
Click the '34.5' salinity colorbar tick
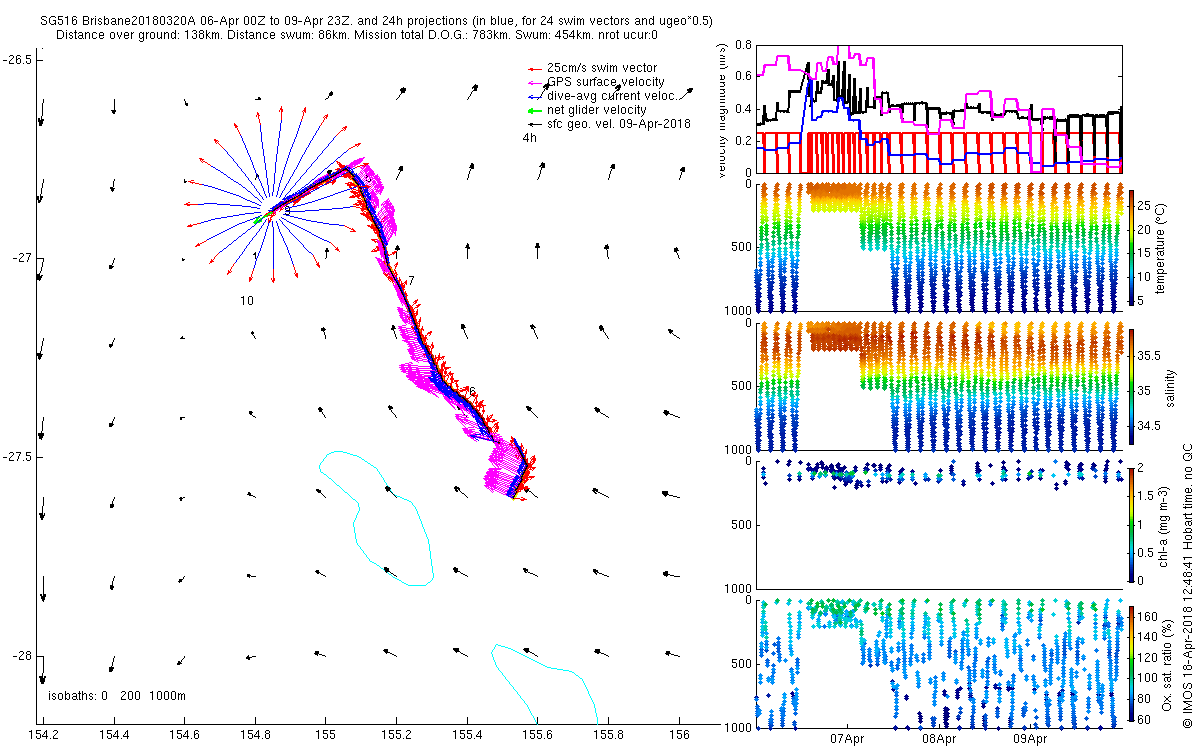coord(1149,426)
